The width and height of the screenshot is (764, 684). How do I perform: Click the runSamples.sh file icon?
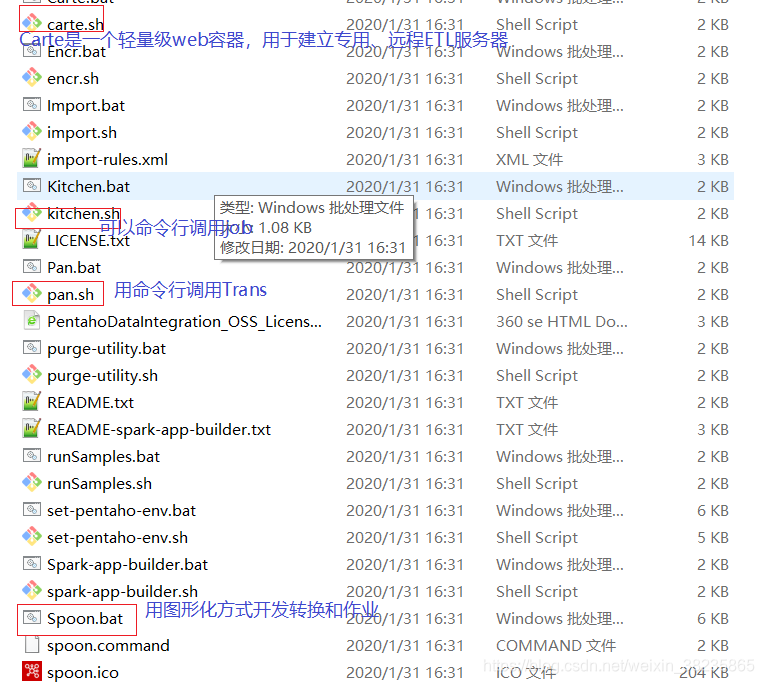pos(32,482)
